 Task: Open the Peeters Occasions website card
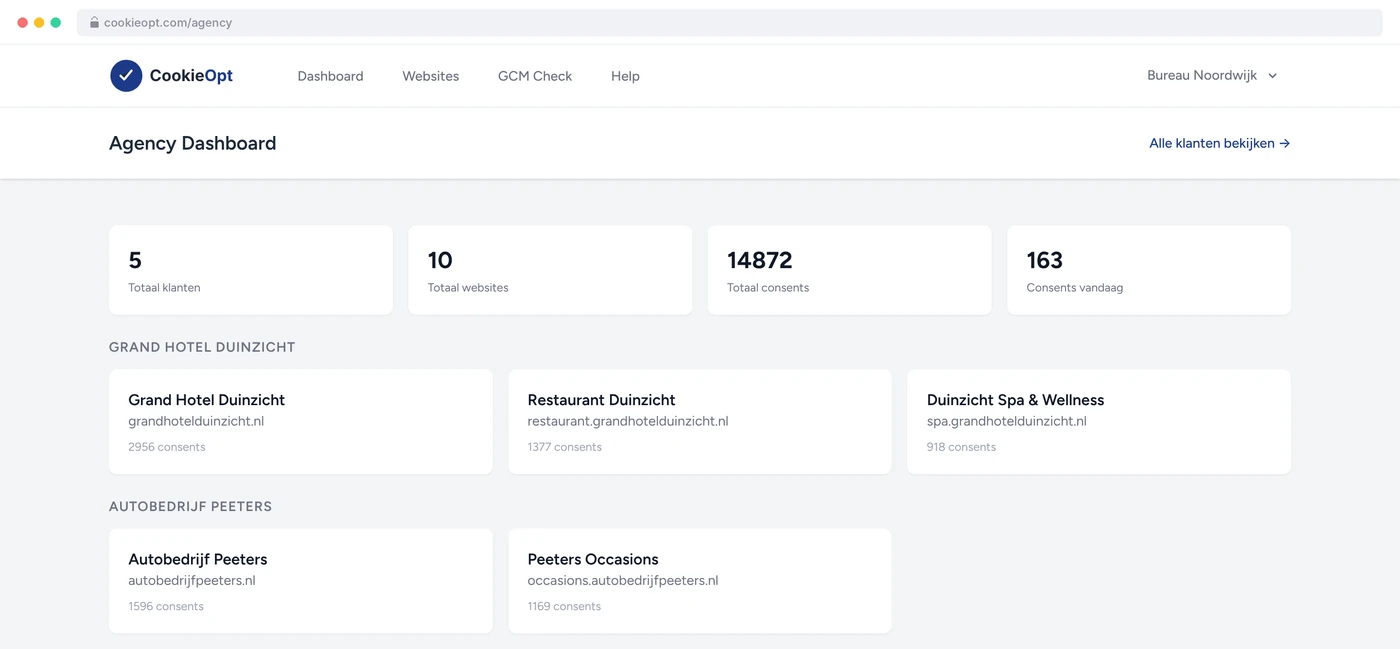(700, 581)
